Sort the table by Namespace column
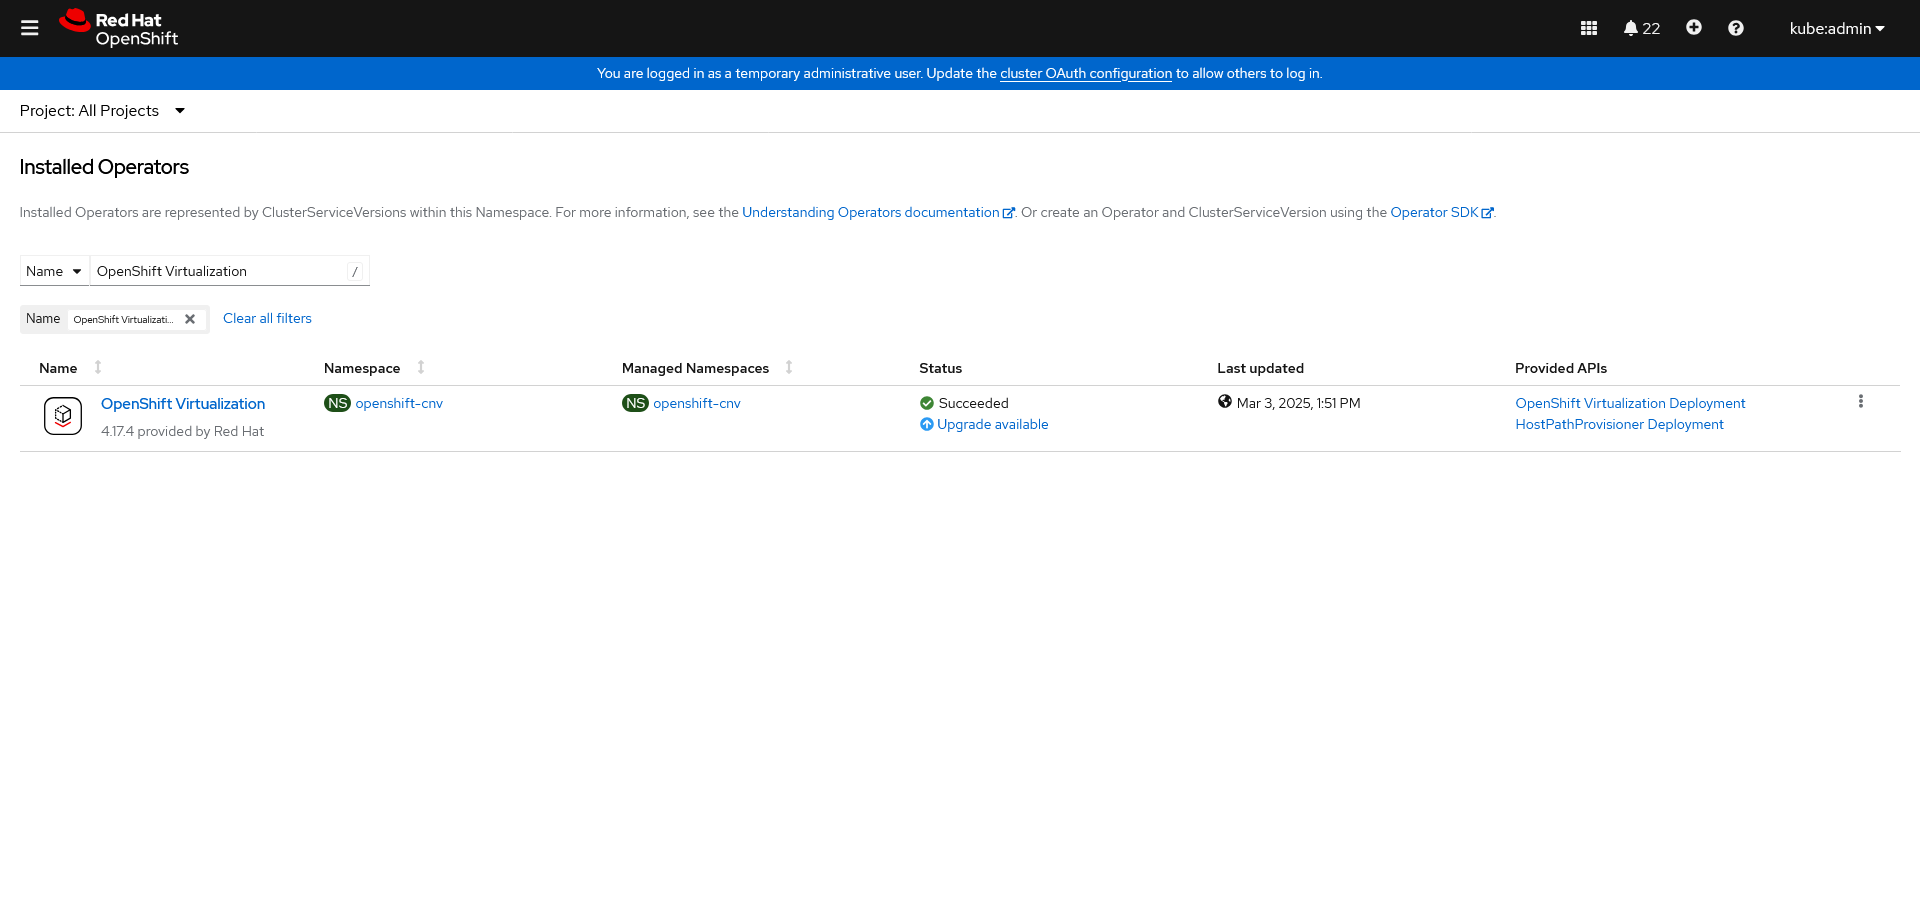1920x919 pixels. tap(419, 368)
